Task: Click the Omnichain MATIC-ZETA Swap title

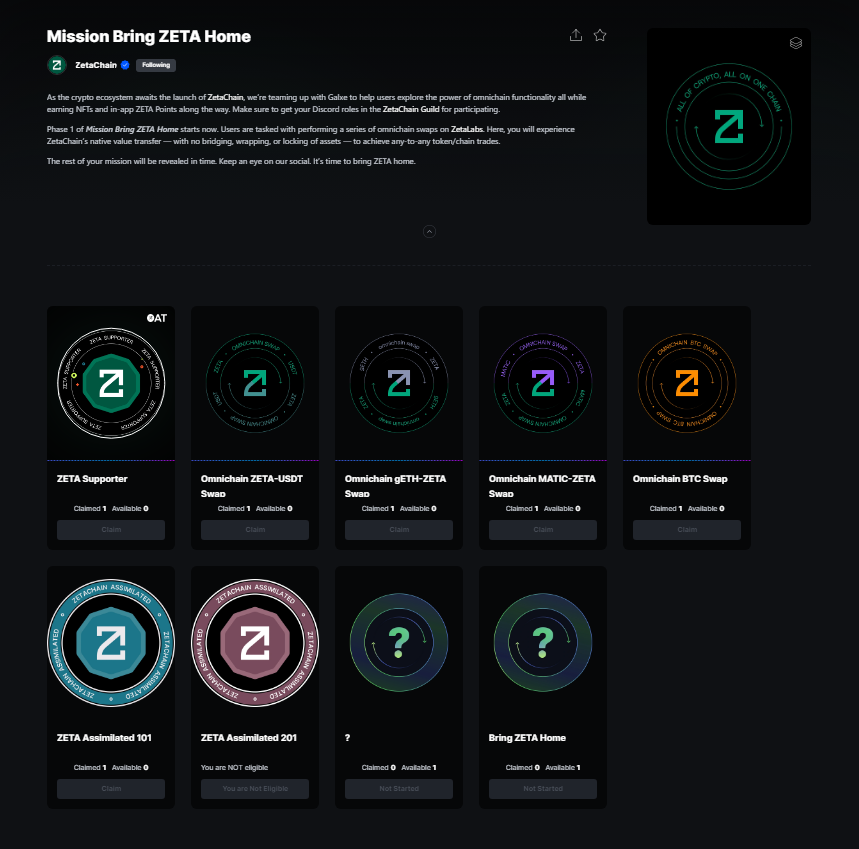Action: click(542, 486)
